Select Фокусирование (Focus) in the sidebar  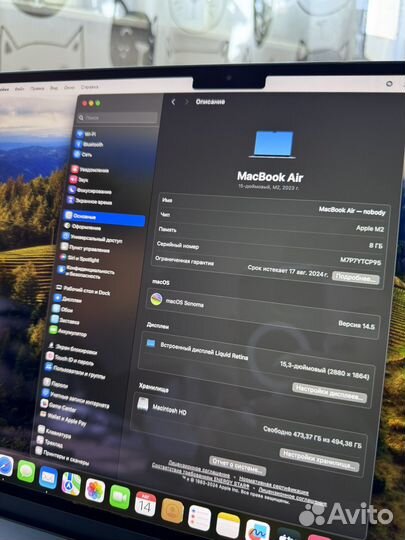pos(90,190)
